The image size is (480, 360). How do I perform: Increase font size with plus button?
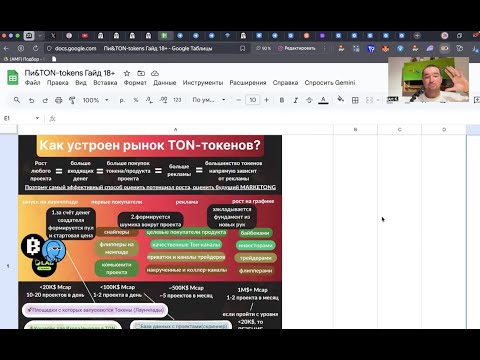[266, 100]
